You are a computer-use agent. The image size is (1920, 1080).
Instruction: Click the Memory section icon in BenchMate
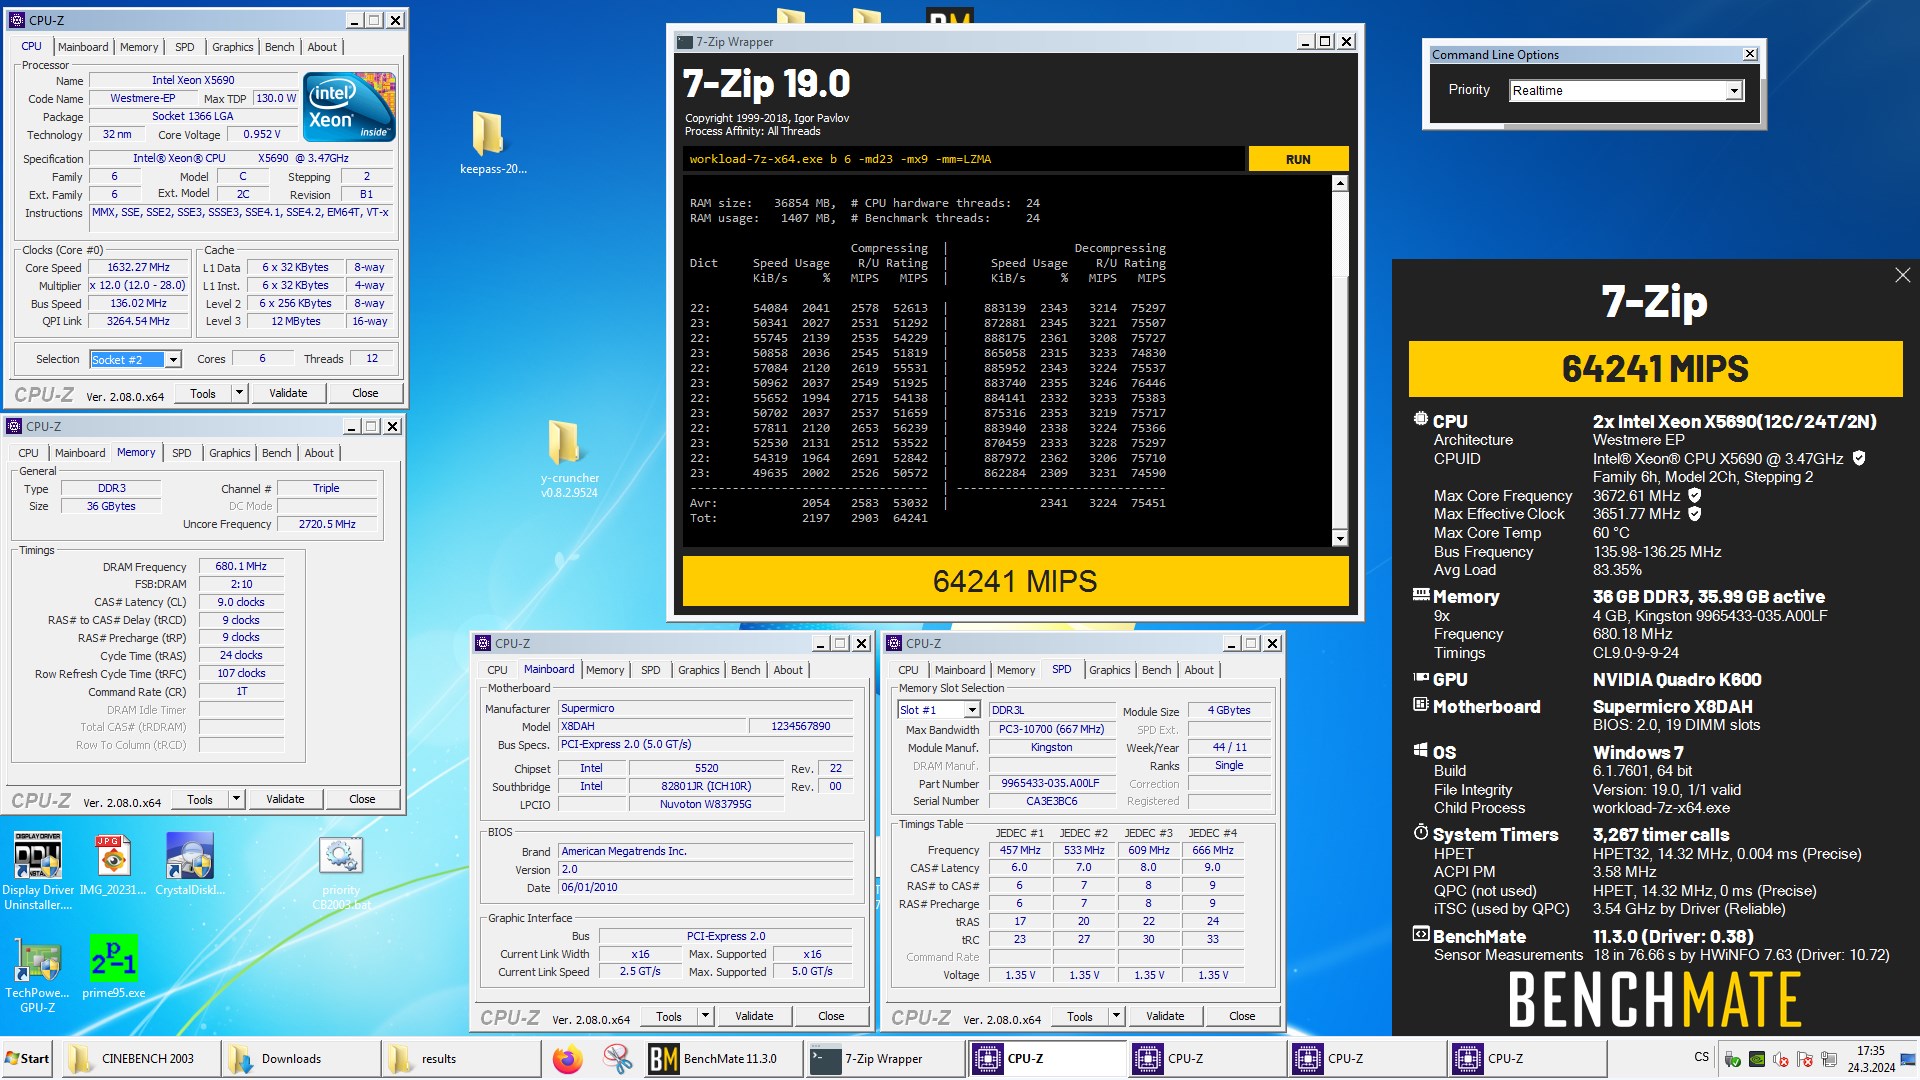pos(1420,595)
